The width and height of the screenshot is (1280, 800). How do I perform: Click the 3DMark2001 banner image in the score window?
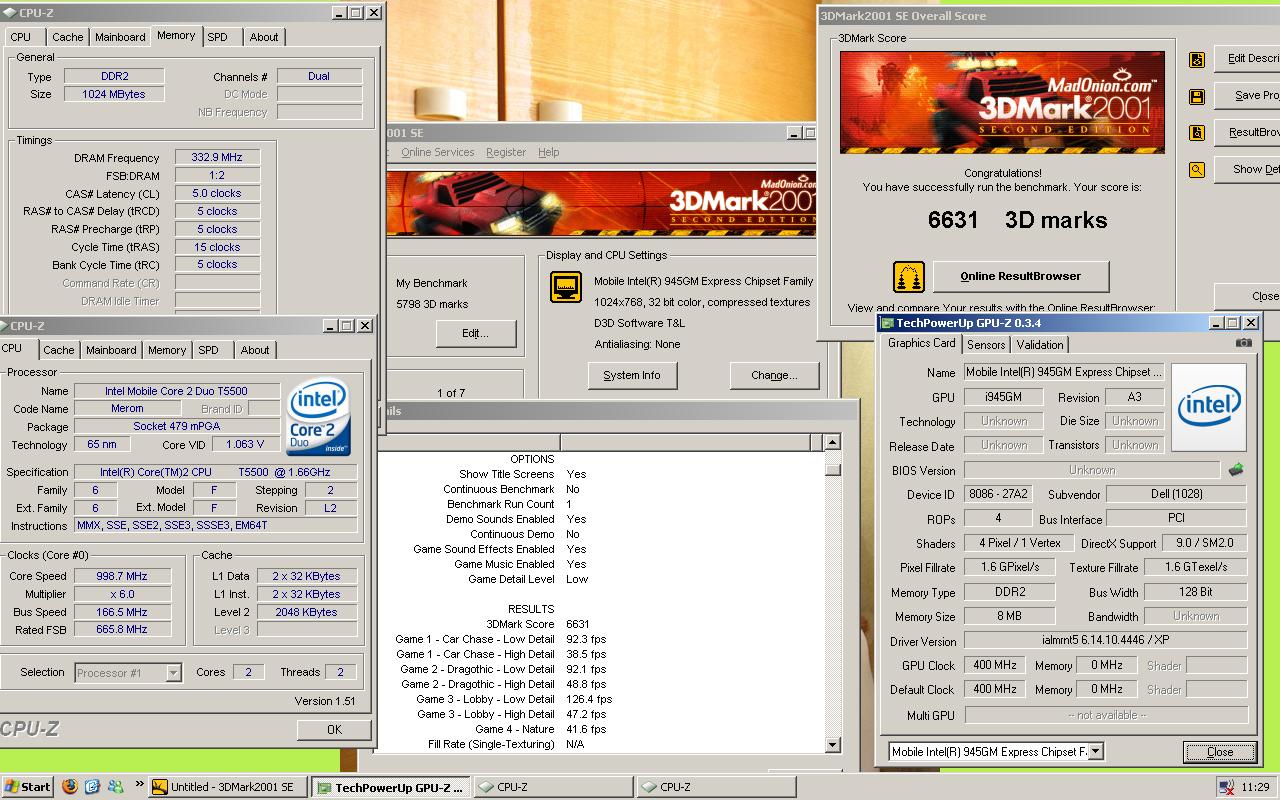(x=1002, y=102)
